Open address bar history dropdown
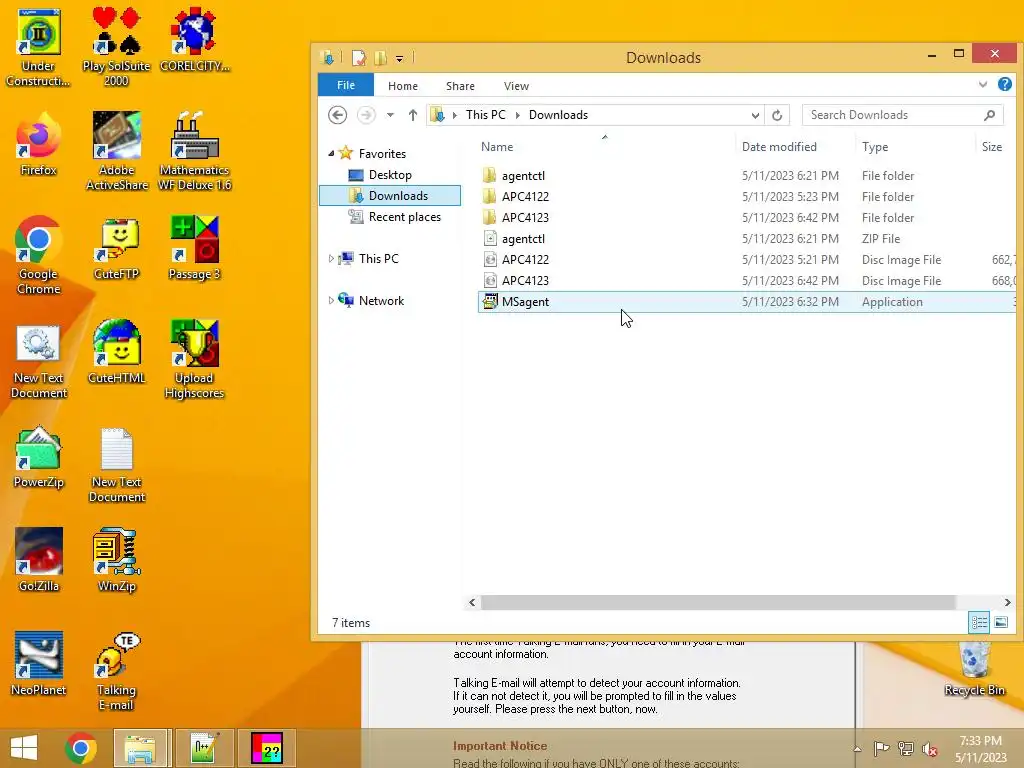The height and width of the screenshot is (768, 1024). tap(755, 116)
